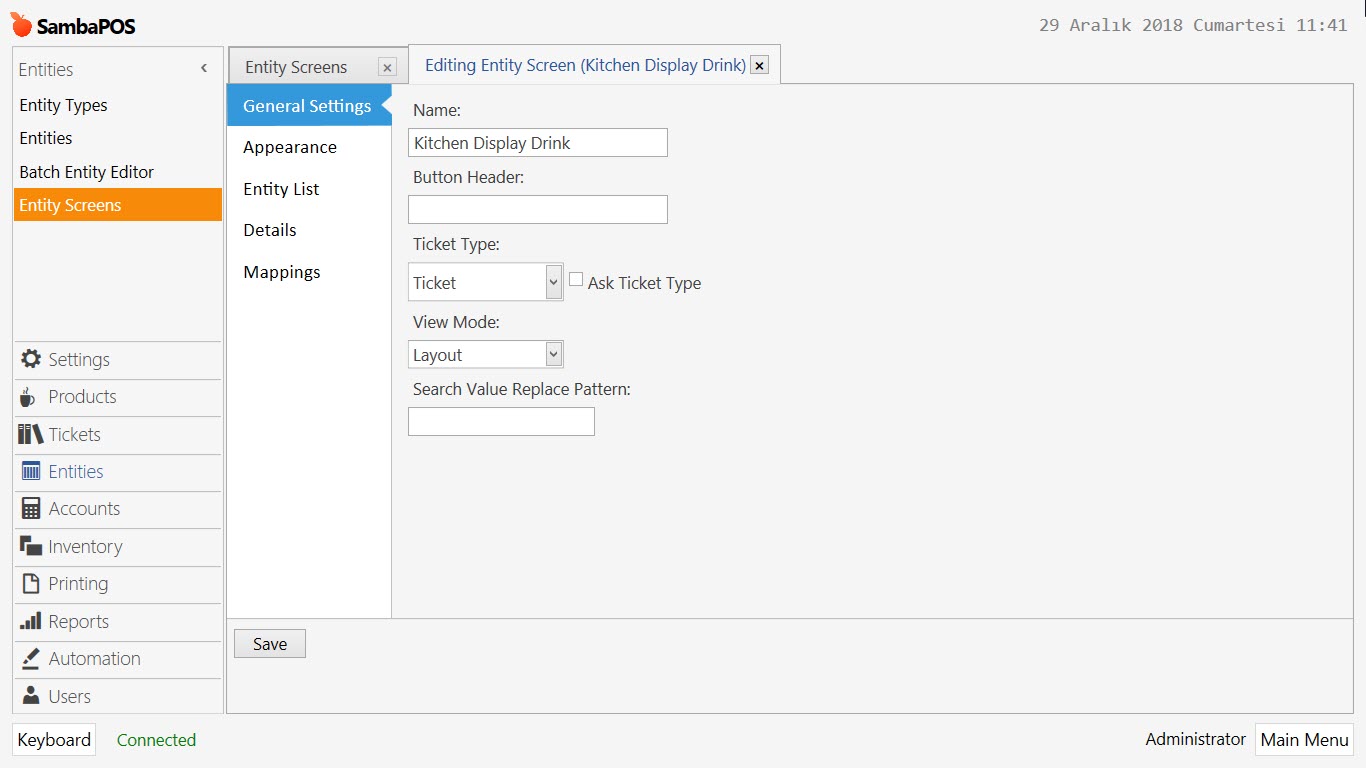
Task: Open Users via the person icon
Action: pos(31,696)
